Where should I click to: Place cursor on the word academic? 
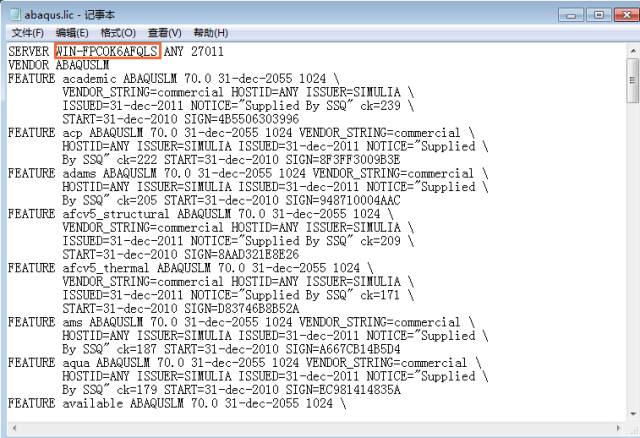[x=92, y=78]
